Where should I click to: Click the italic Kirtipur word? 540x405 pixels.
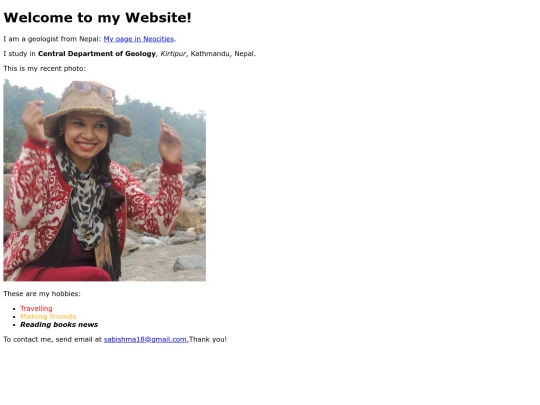173,54
